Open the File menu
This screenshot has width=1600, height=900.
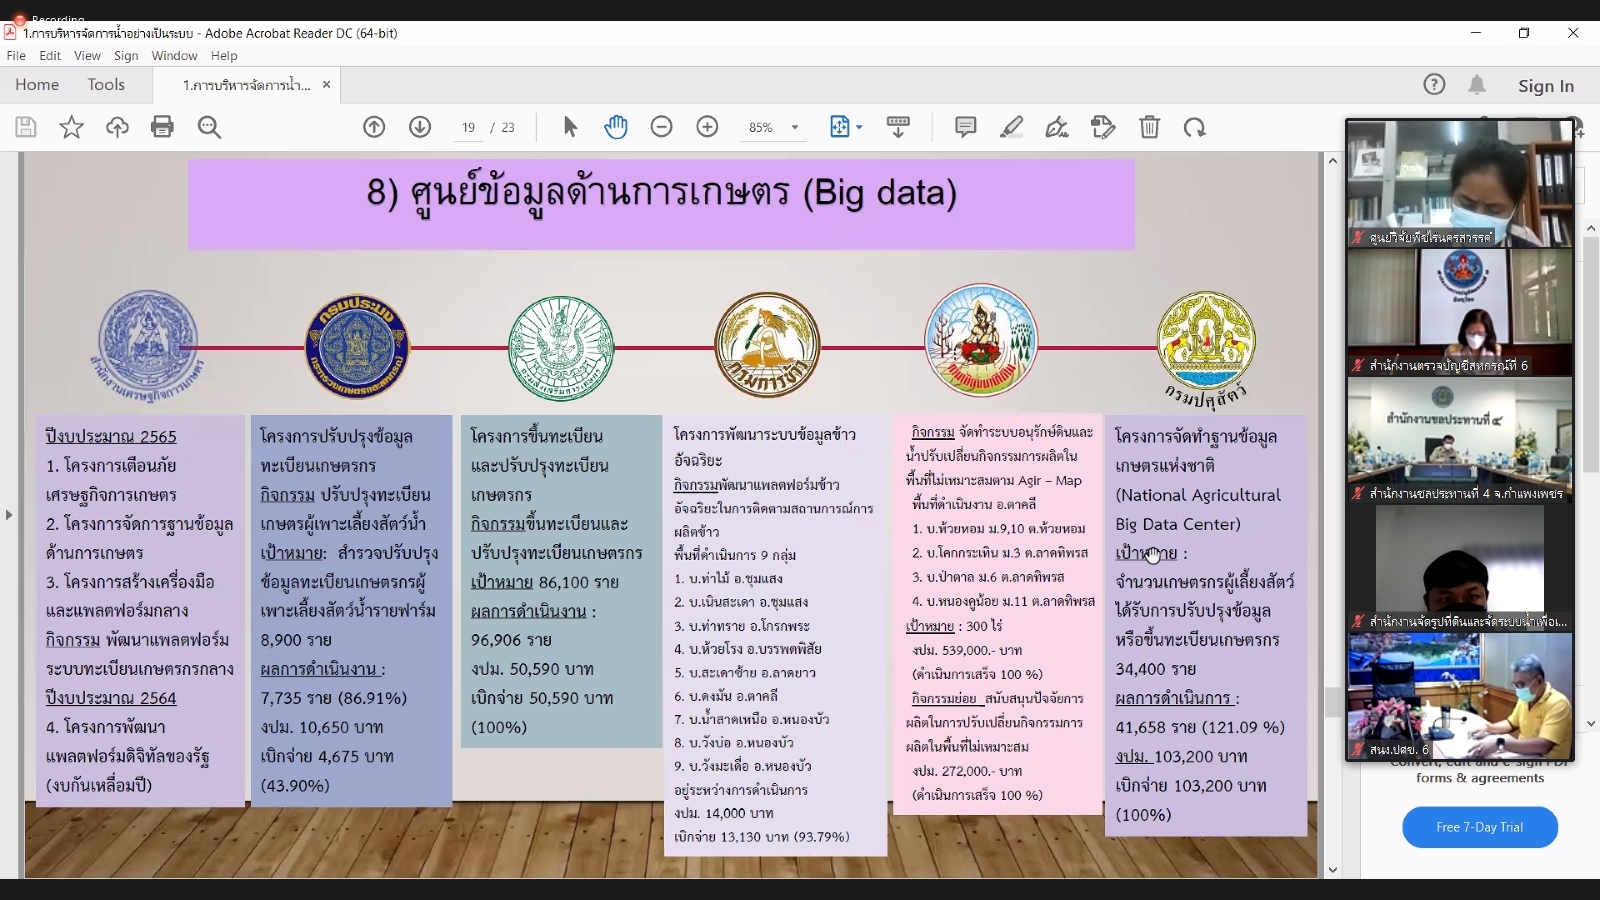coord(16,56)
